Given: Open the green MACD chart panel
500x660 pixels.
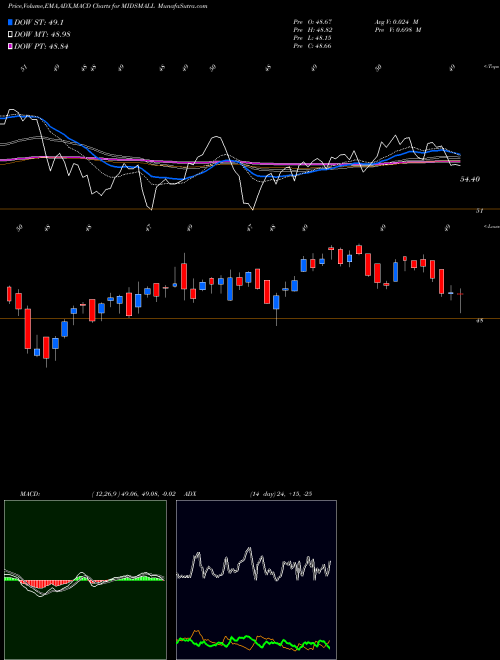Looking at the screenshot, I should pyautogui.click(x=85, y=580).
